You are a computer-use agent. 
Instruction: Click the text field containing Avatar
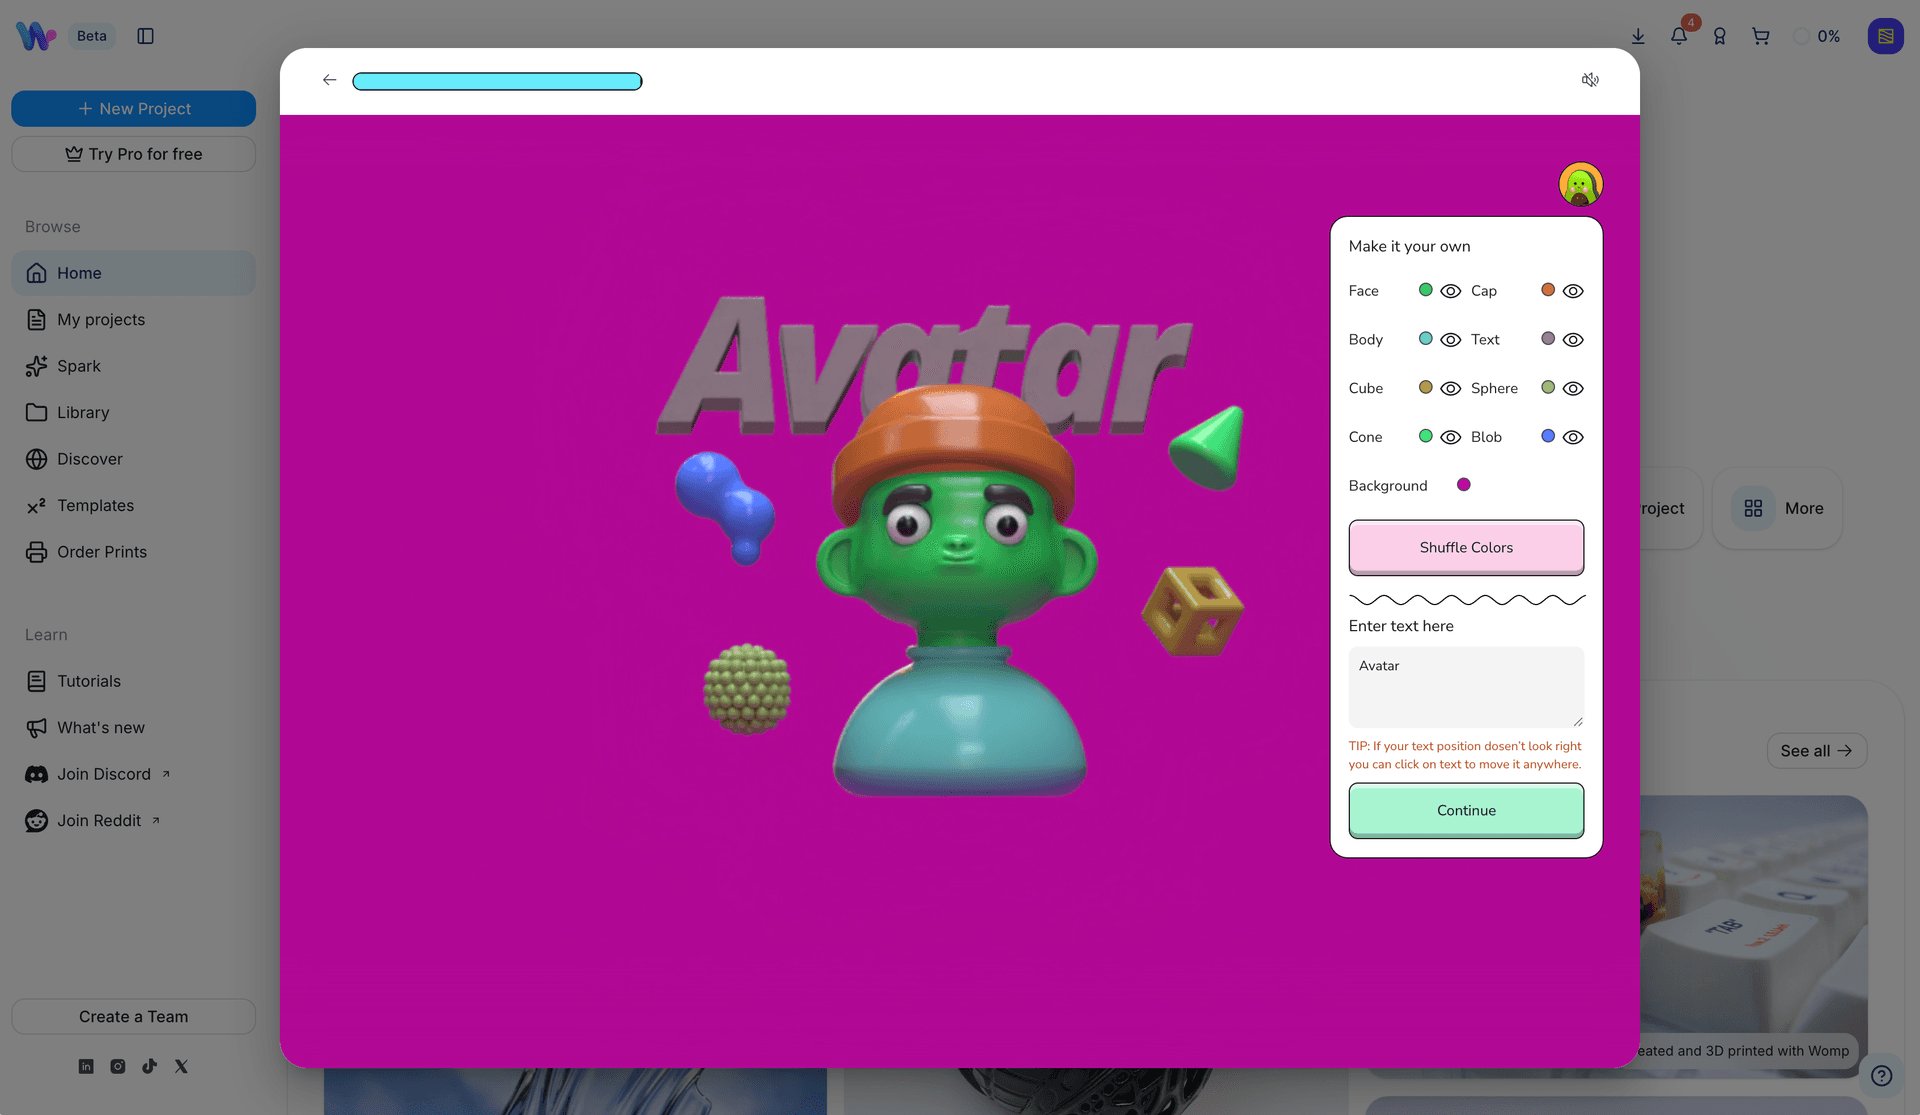[x=1466, y=687]
